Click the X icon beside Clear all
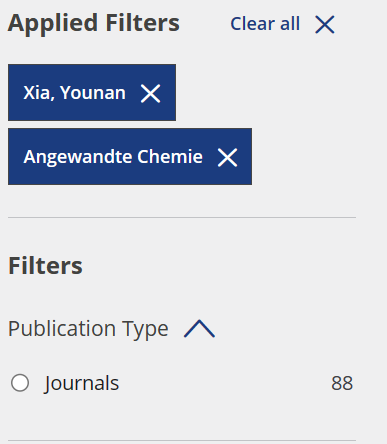 coord(325,25)
